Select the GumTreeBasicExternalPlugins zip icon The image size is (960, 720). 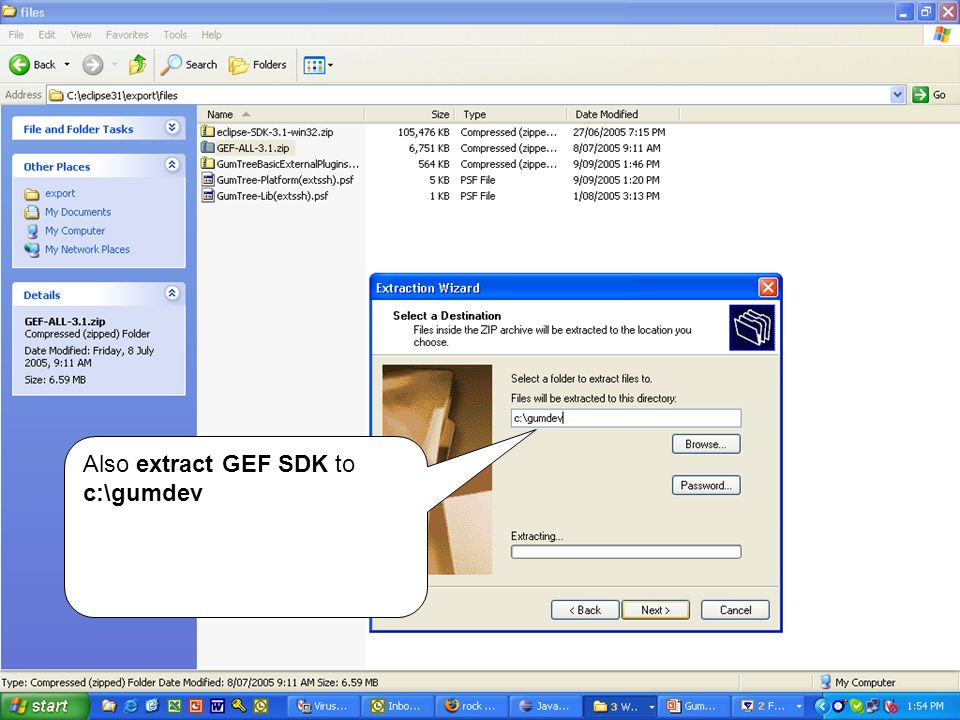point(208,163)
